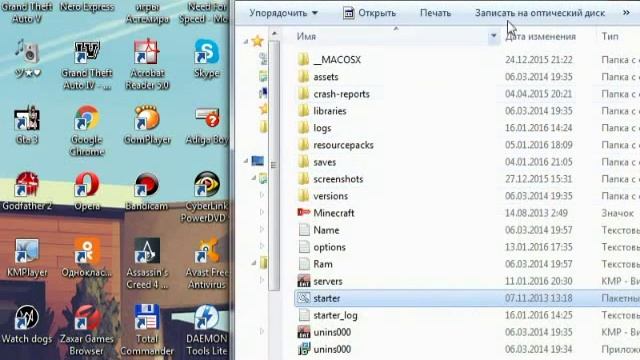Select the resourcepacks folder

(x=336, y=145)
